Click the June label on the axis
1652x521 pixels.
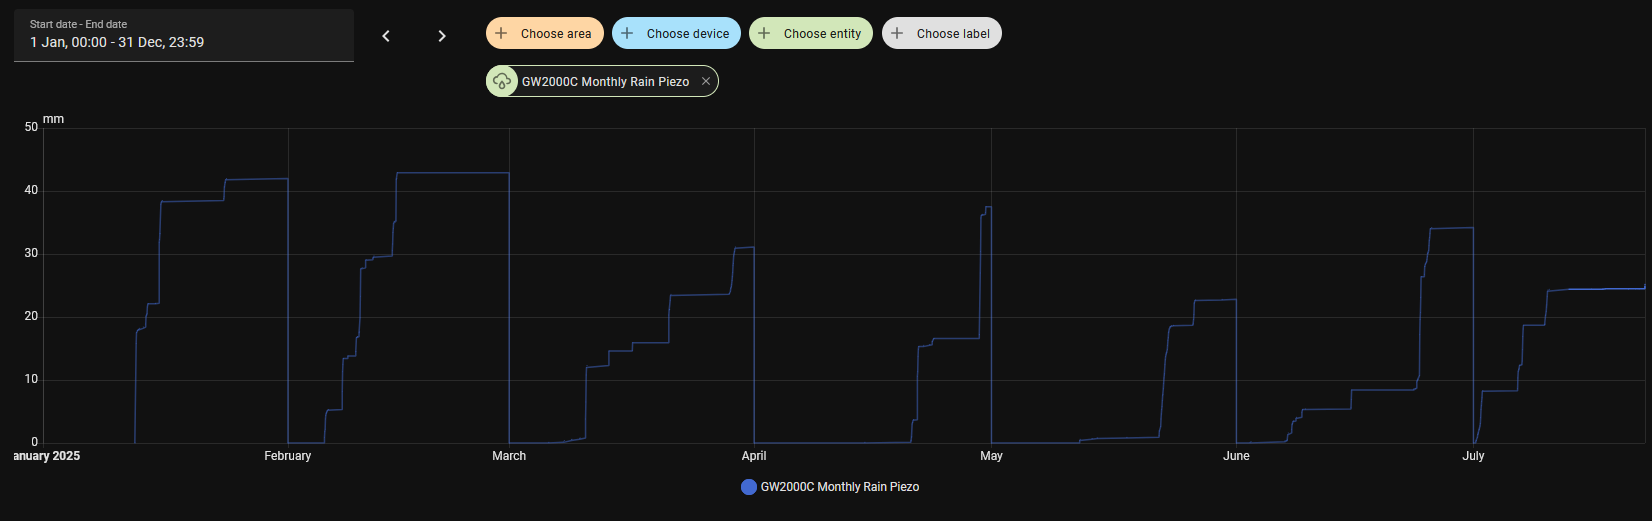[1236, 456]
